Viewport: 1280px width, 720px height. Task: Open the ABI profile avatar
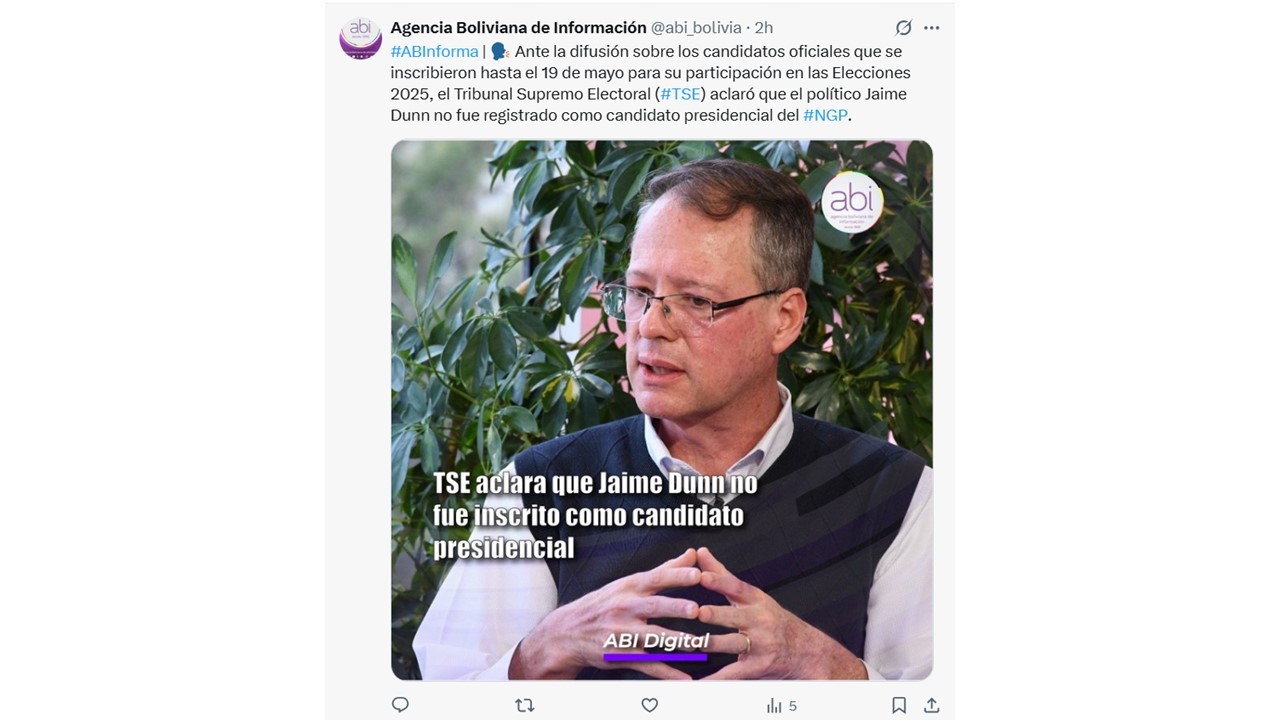(360, 38)
